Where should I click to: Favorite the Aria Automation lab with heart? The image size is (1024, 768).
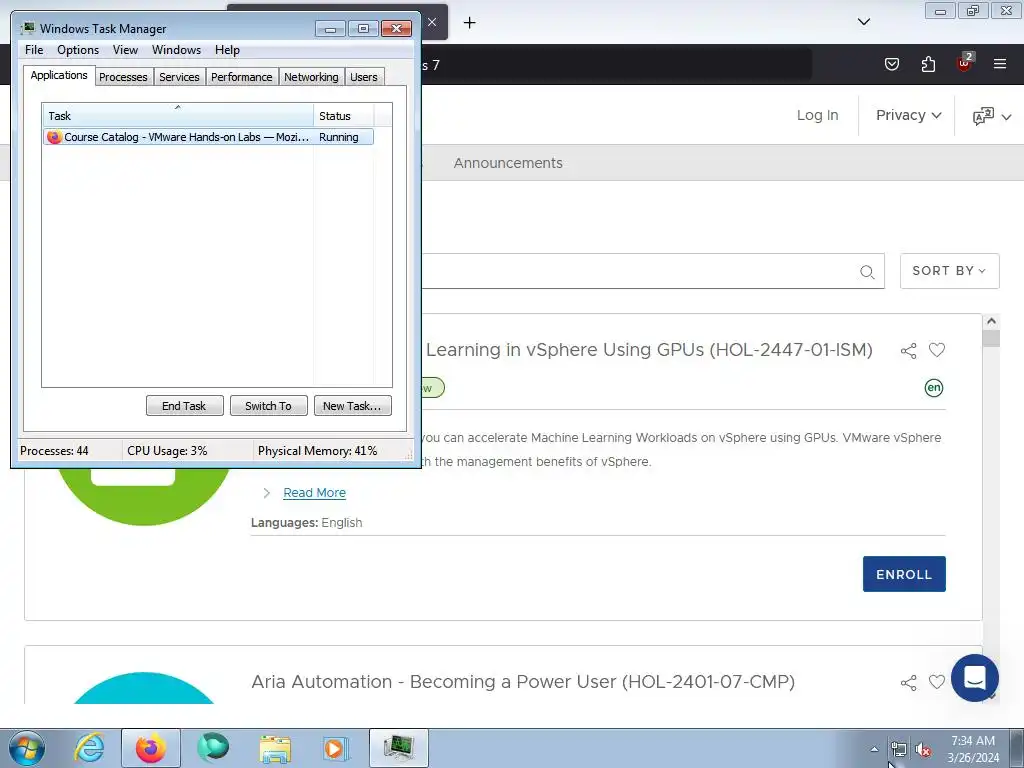pos(936,682)
